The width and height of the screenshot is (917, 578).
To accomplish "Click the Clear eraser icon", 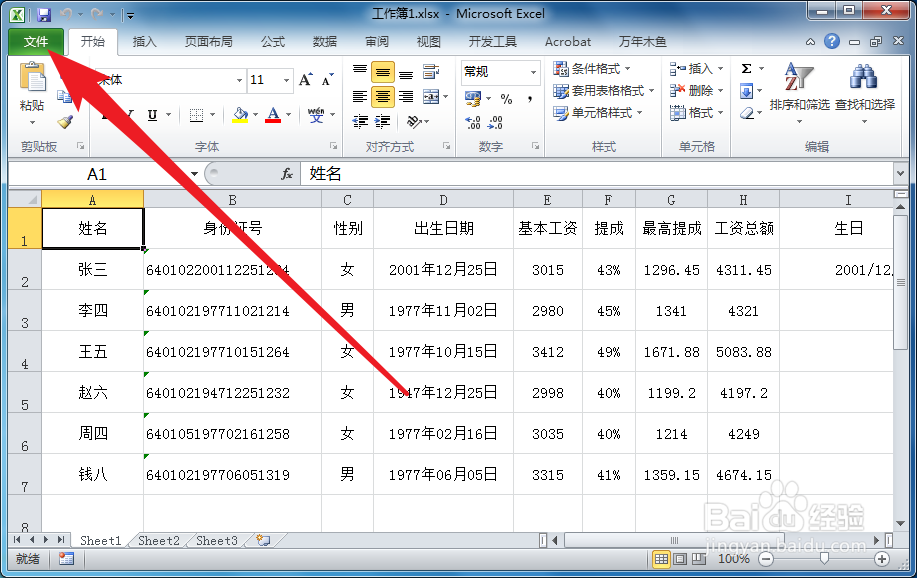I will (747, 112).
